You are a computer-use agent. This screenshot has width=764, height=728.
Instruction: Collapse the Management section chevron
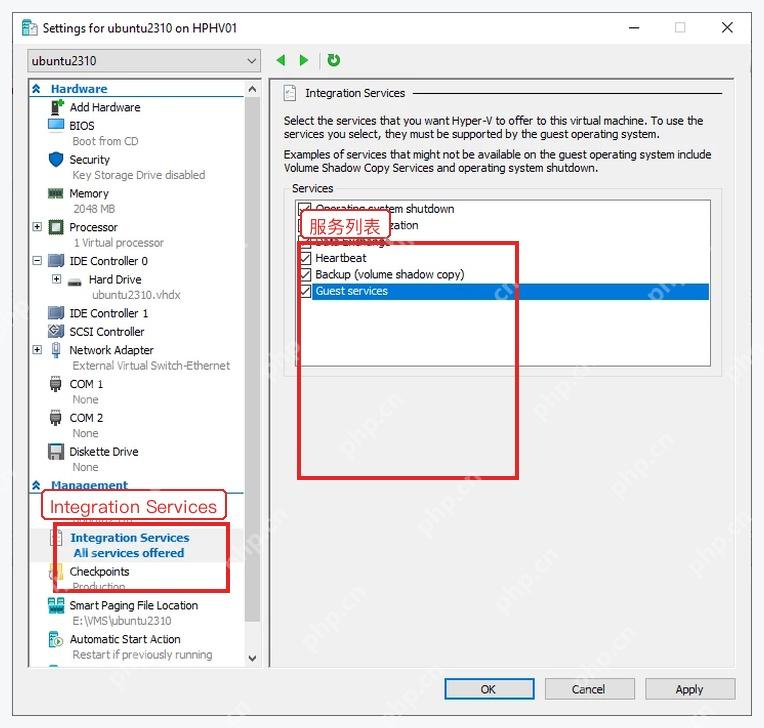pos(37,485)
